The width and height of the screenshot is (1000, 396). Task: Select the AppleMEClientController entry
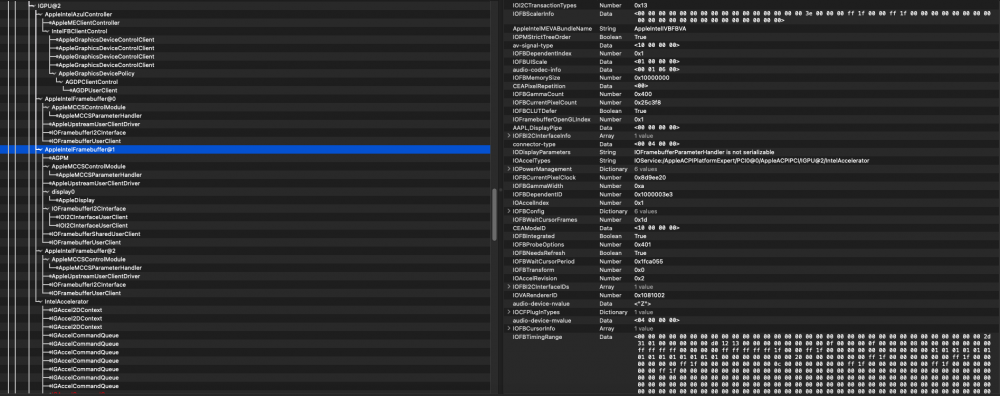pyautogui.click(x=85, y=22)
